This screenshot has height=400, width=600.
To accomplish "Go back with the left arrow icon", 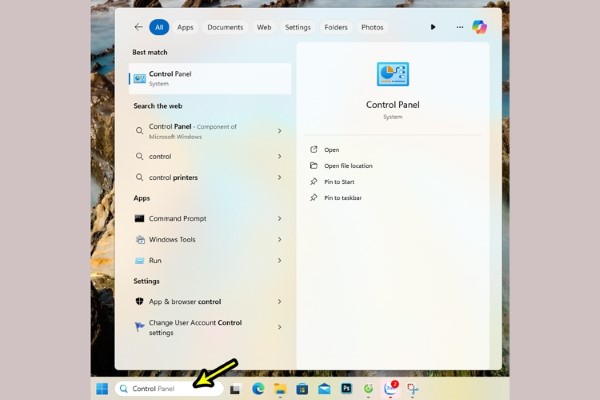I will [138, 27].
